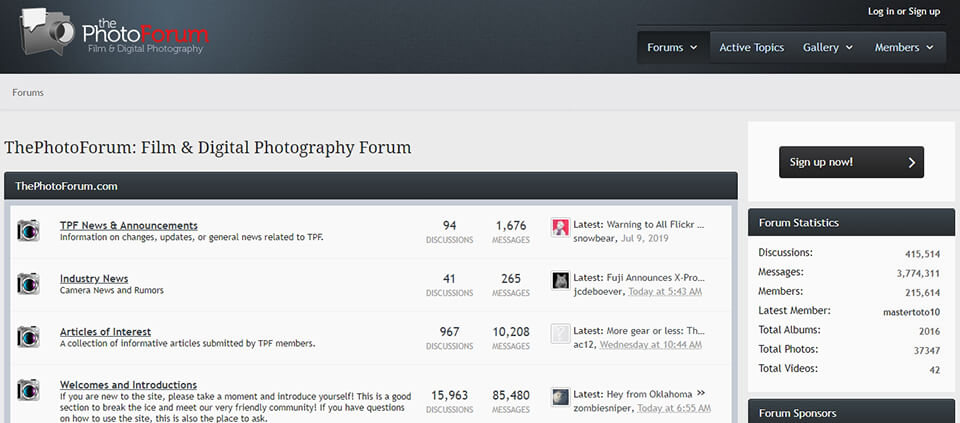
Task: Click timestamp Wednesday at 10:44 AM
Action: 650,345
